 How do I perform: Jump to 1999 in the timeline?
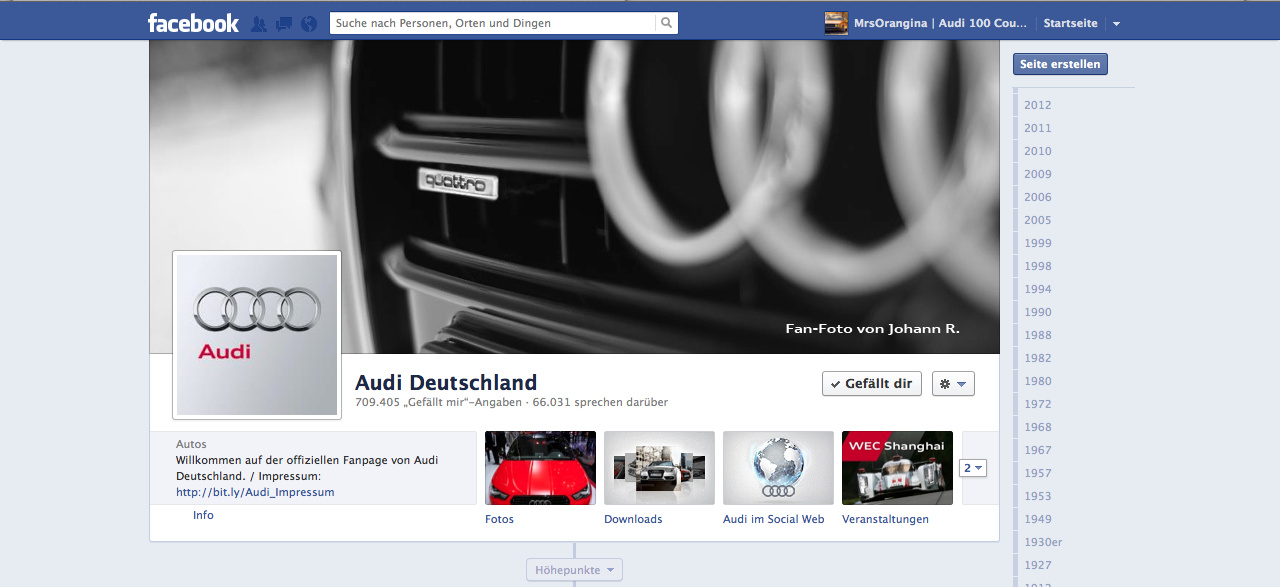[1037, 243]
